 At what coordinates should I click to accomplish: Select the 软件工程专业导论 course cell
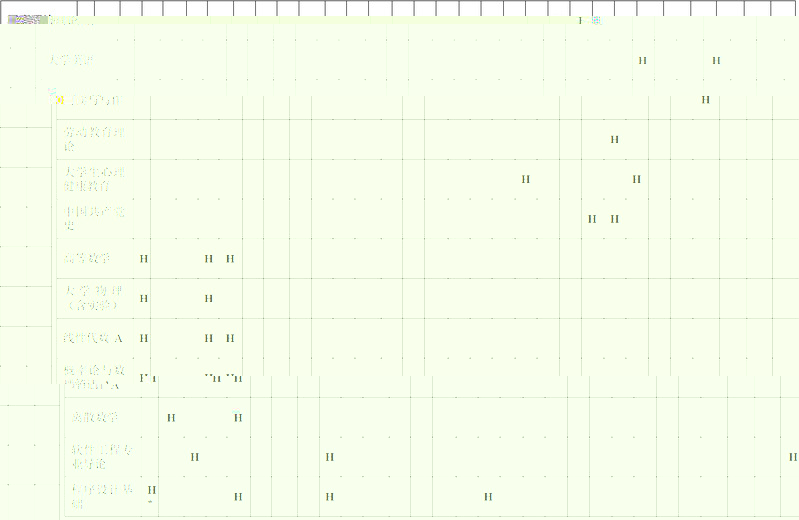coord(101,457)
